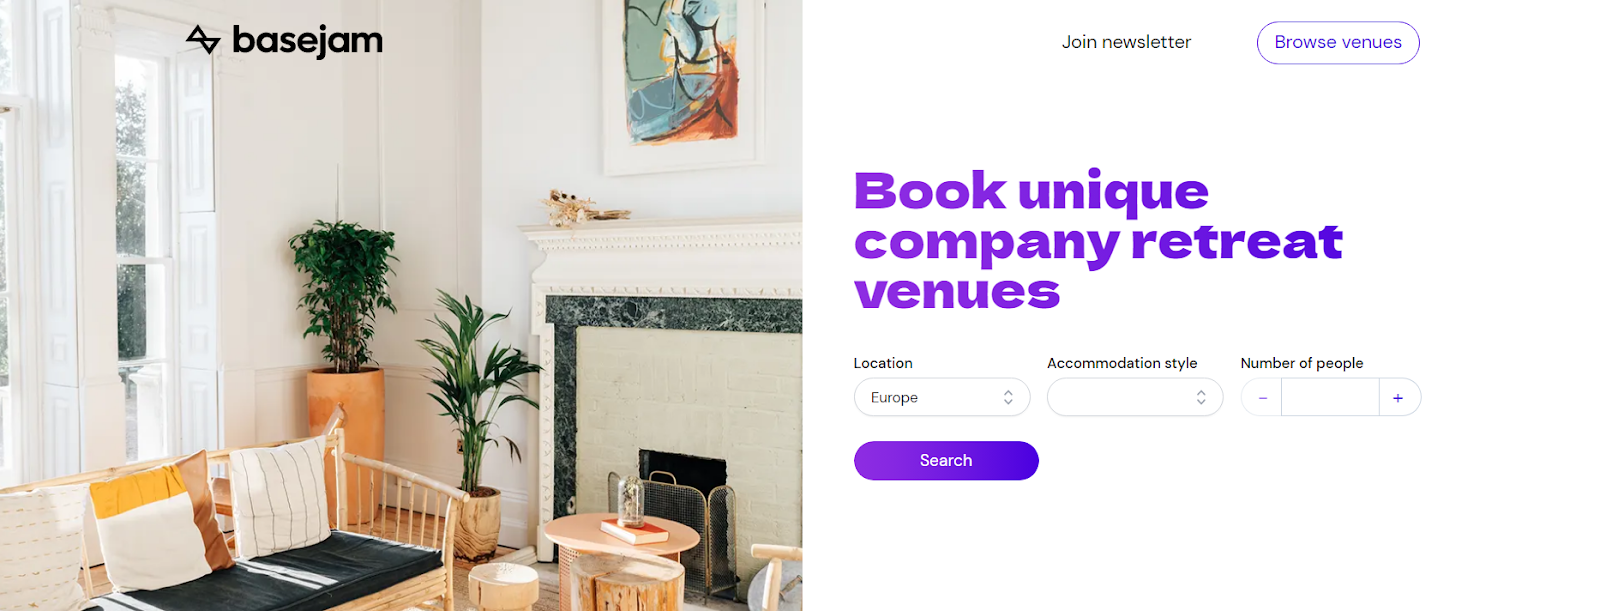This screenshot has width=1600, height=611.
Task: Click the Location field label
Action: [883, 363]
